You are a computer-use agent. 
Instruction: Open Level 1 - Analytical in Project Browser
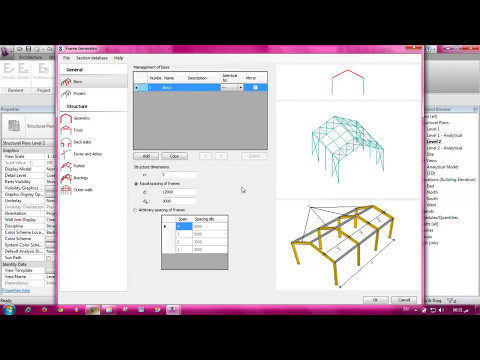tap(444, 135)
